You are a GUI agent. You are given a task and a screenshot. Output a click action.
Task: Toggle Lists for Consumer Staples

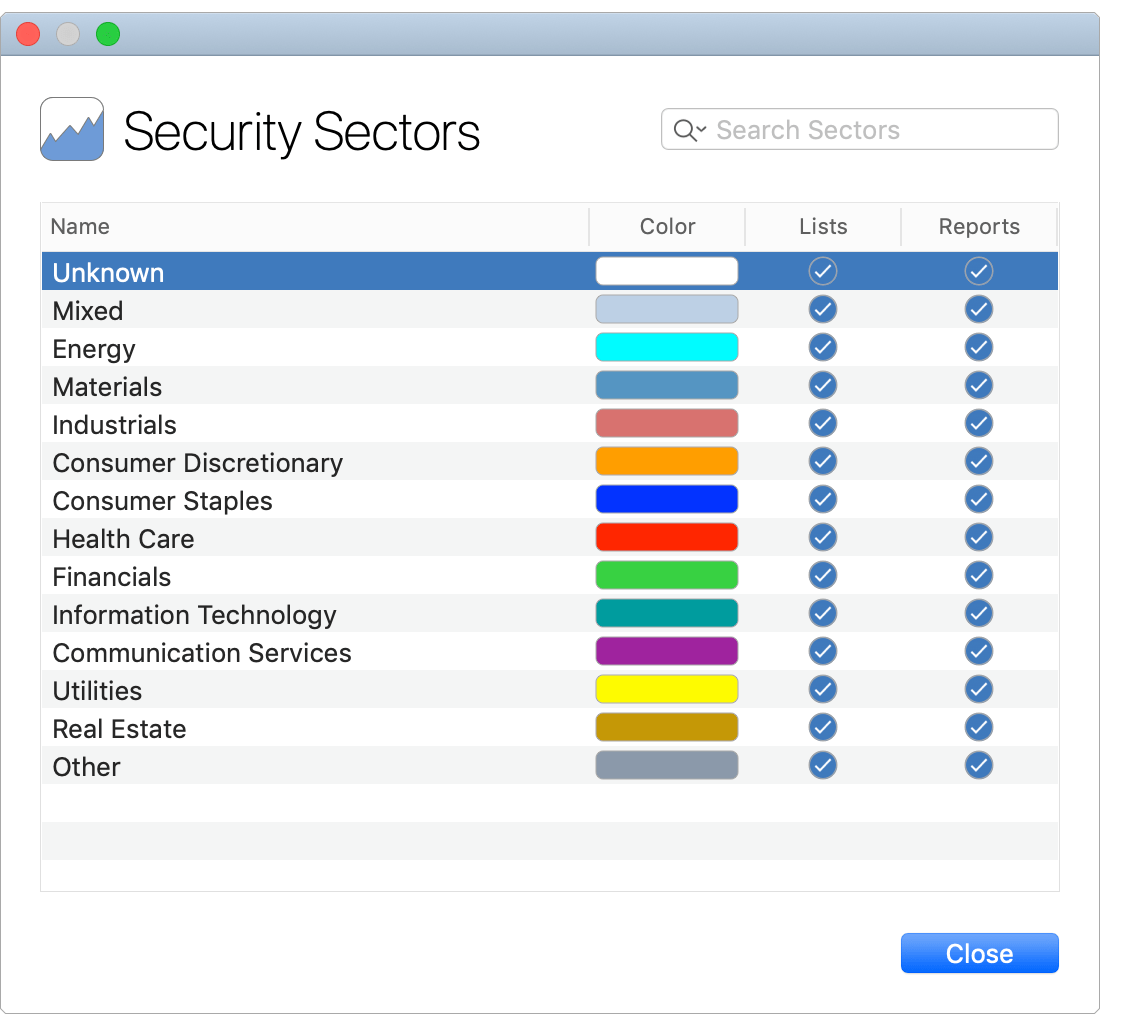click(822, 499)
